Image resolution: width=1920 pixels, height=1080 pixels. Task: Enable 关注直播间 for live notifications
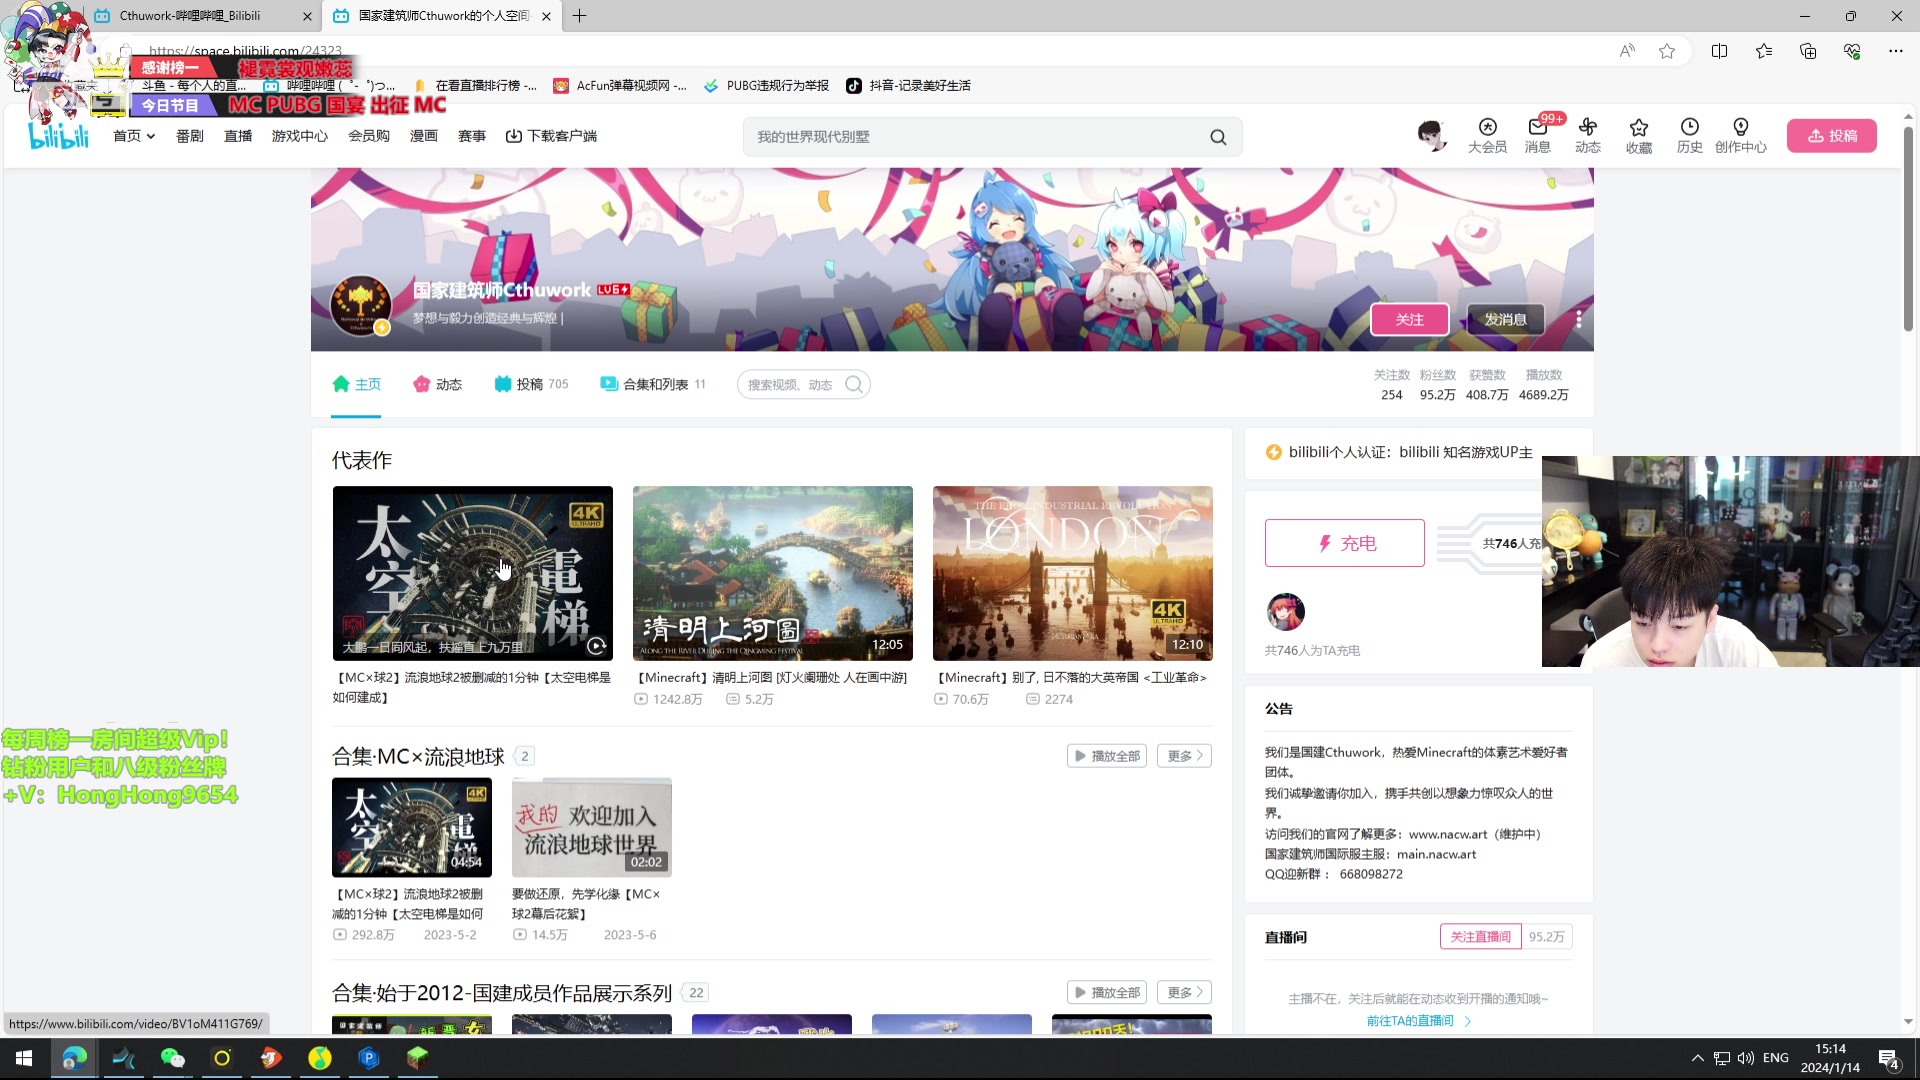[x=1480, y=936]
